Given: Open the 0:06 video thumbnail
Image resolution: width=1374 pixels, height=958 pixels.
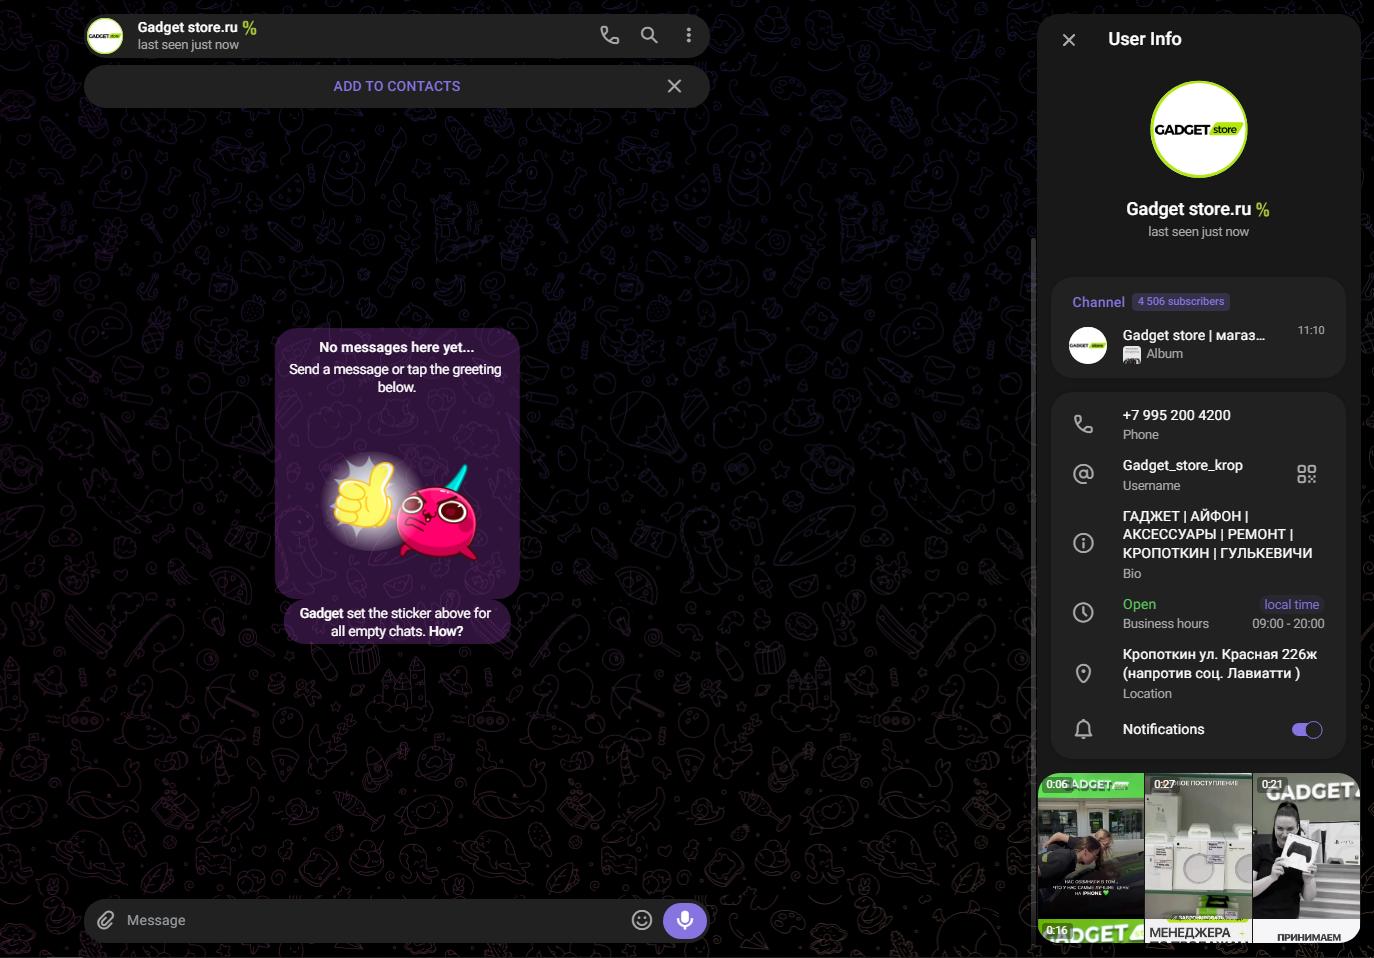Looking at the screenshot, I should pos(1091,845).
